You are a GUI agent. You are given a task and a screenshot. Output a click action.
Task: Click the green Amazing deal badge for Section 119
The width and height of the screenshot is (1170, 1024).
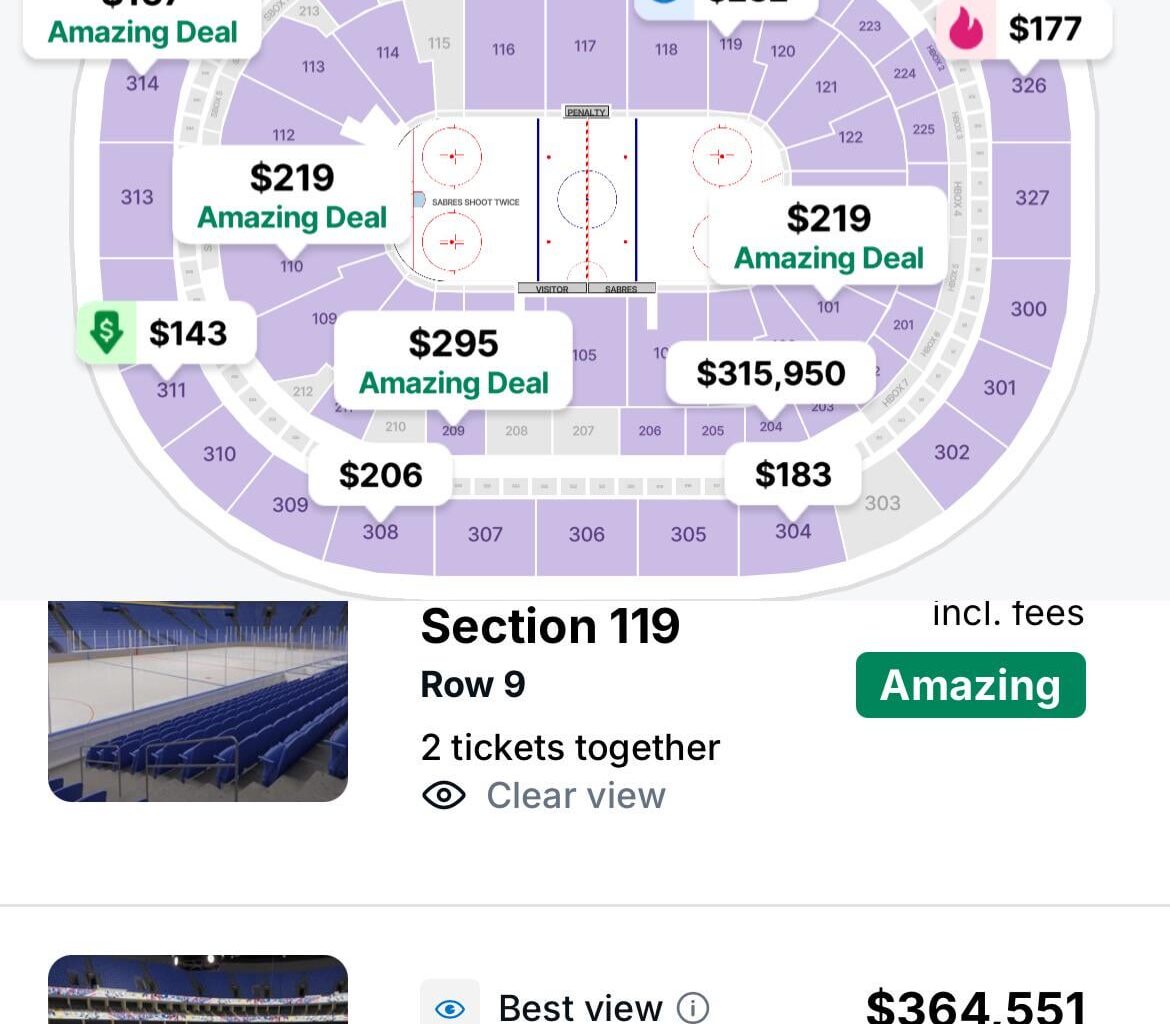(969, 685)
